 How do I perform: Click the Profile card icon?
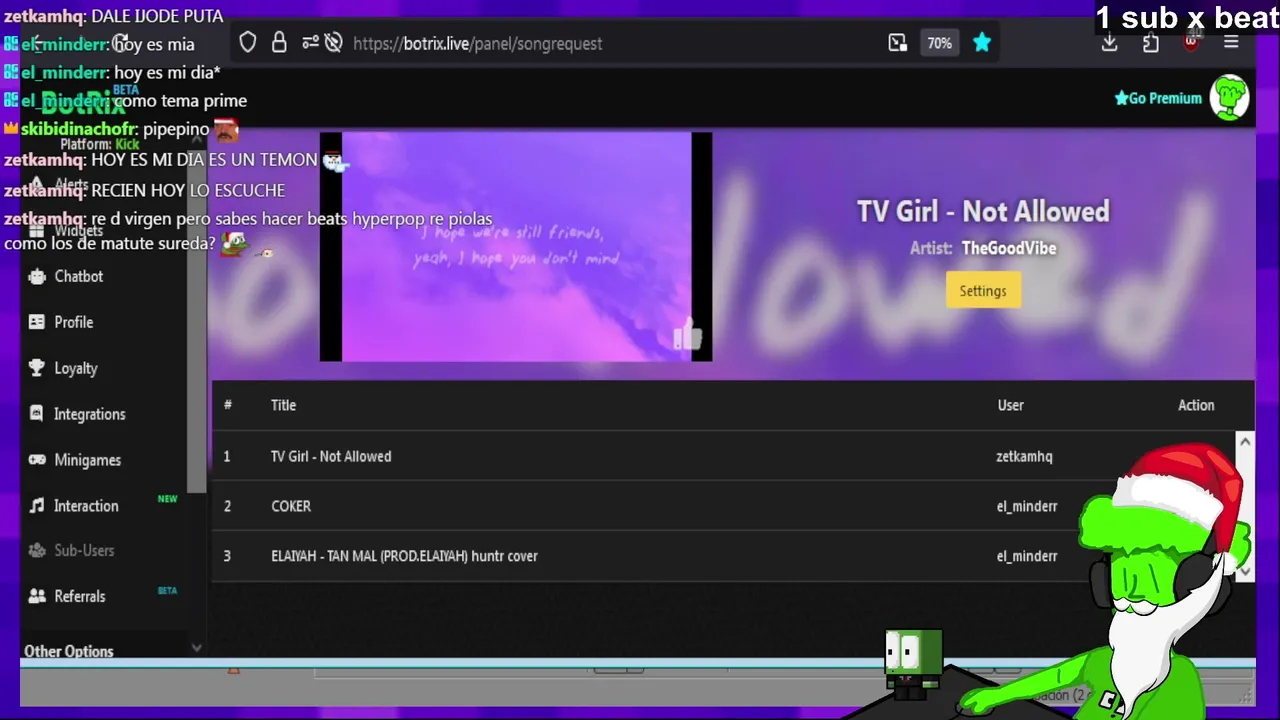click(x=37, y=322)
